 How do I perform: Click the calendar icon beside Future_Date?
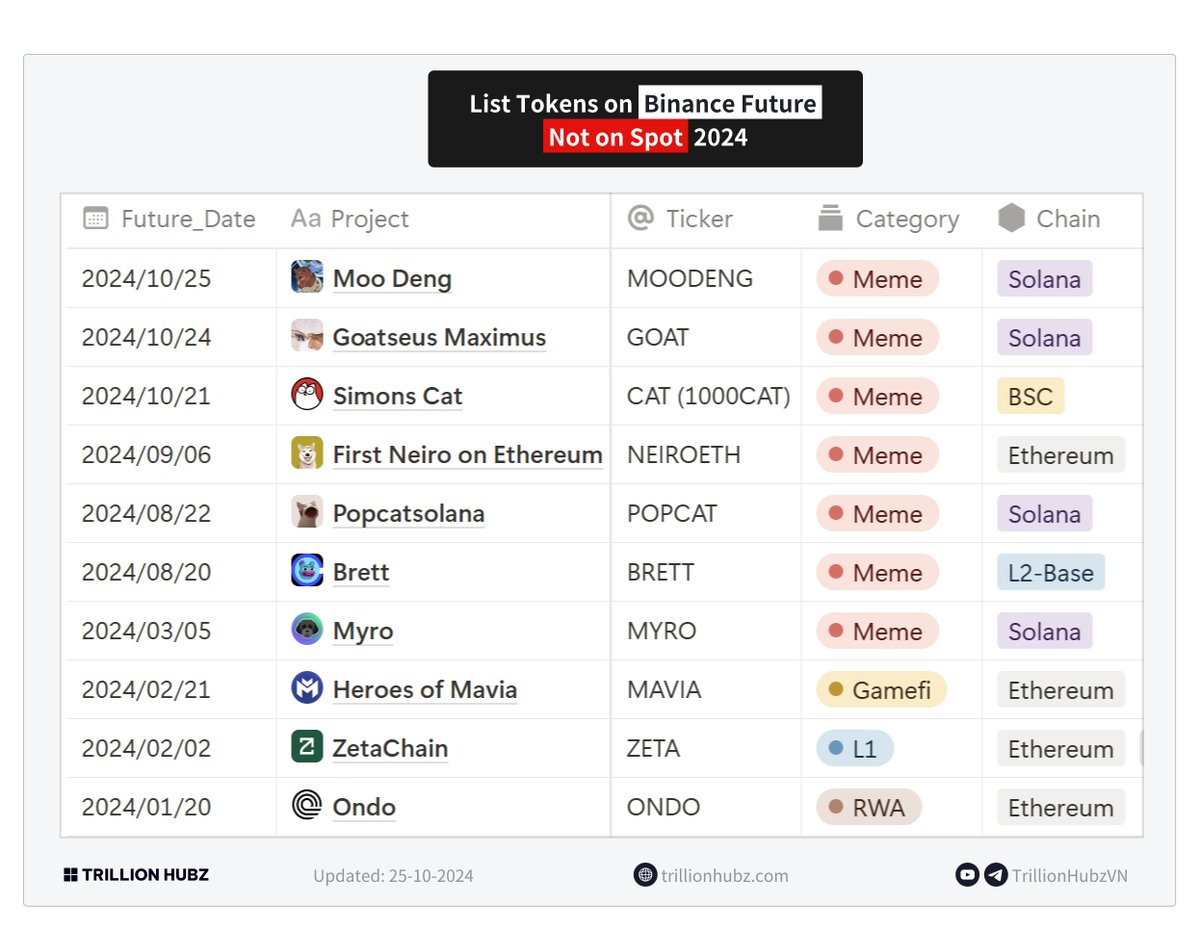click(x=95, y=219)
